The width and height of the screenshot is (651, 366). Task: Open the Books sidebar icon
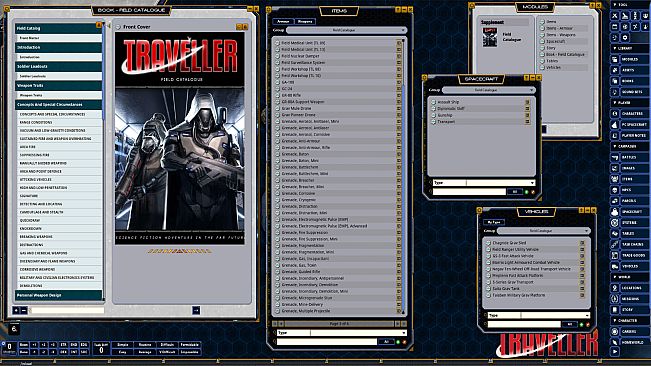[615, 81]
